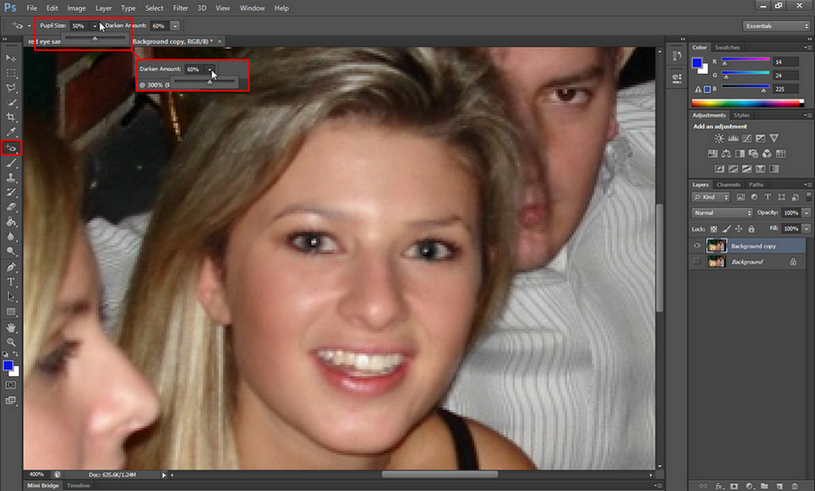Open the Mini Bridge panel

click(42, 485)
